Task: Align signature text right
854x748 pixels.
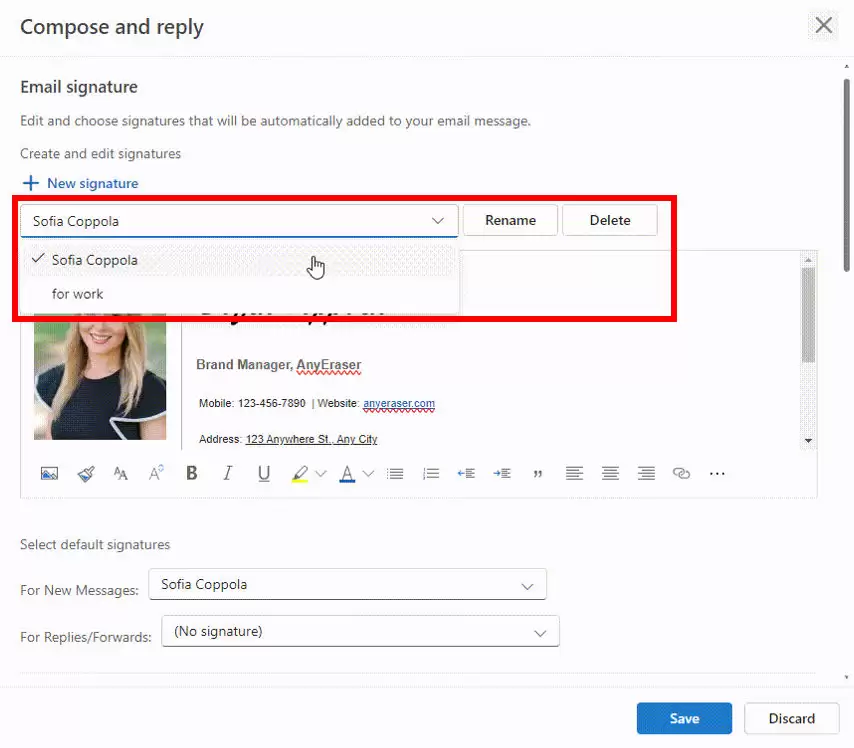Action: [646, 473]
